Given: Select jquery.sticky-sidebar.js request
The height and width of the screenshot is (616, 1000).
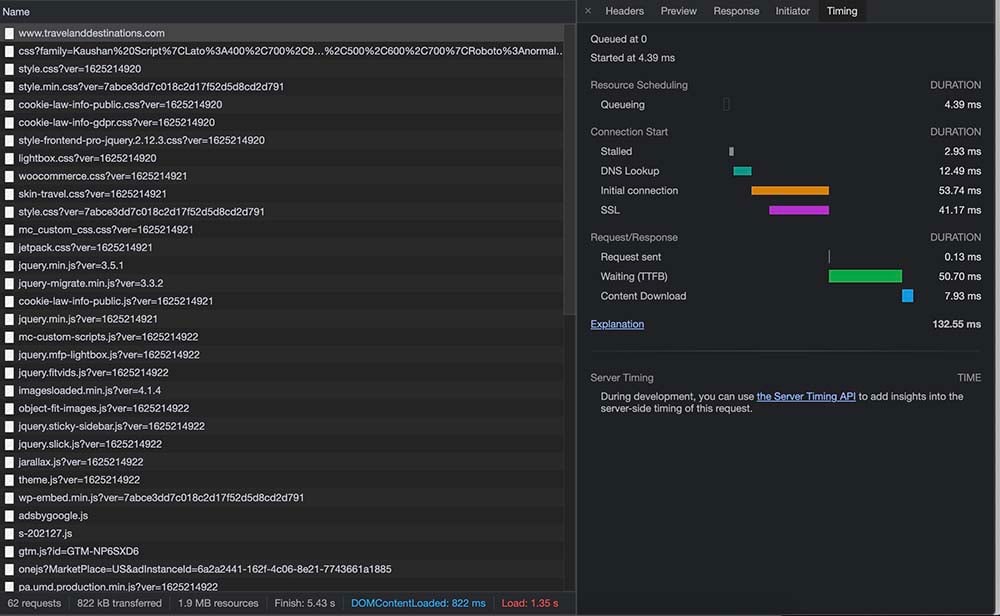Looking at the screenshot, I should (282, 426).
